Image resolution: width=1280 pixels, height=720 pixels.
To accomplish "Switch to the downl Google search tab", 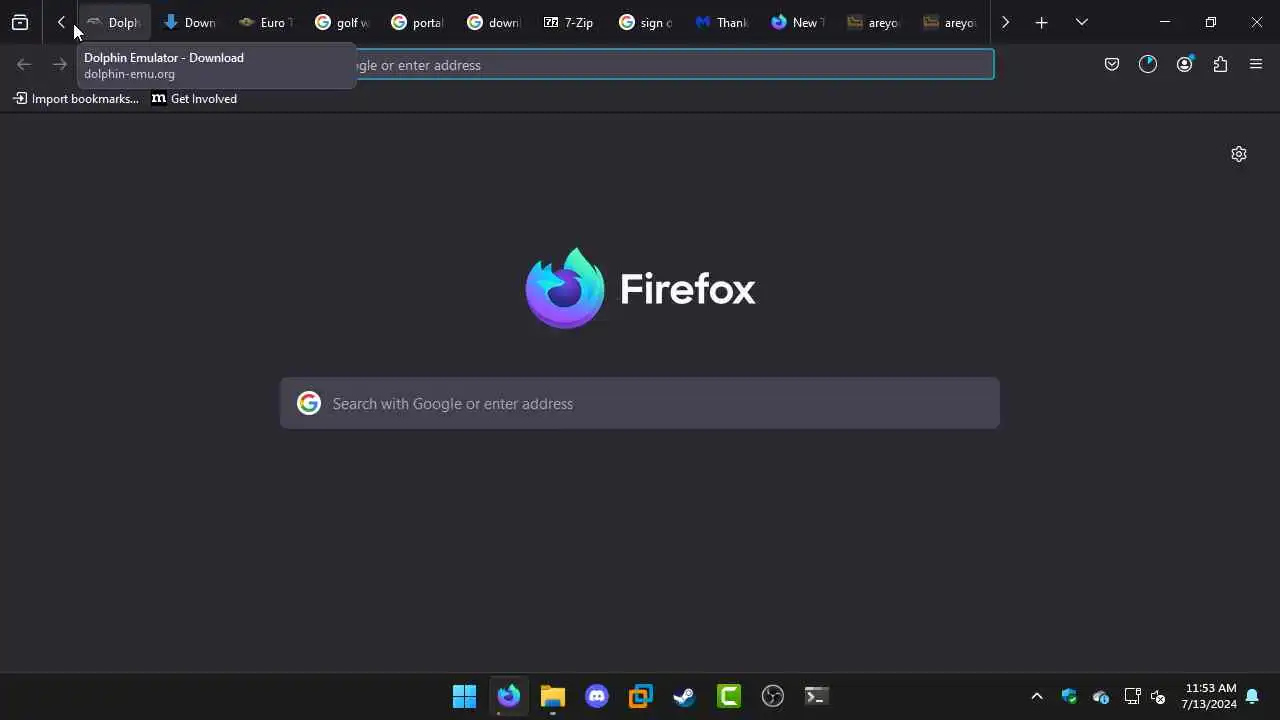I will coord(494,22).
